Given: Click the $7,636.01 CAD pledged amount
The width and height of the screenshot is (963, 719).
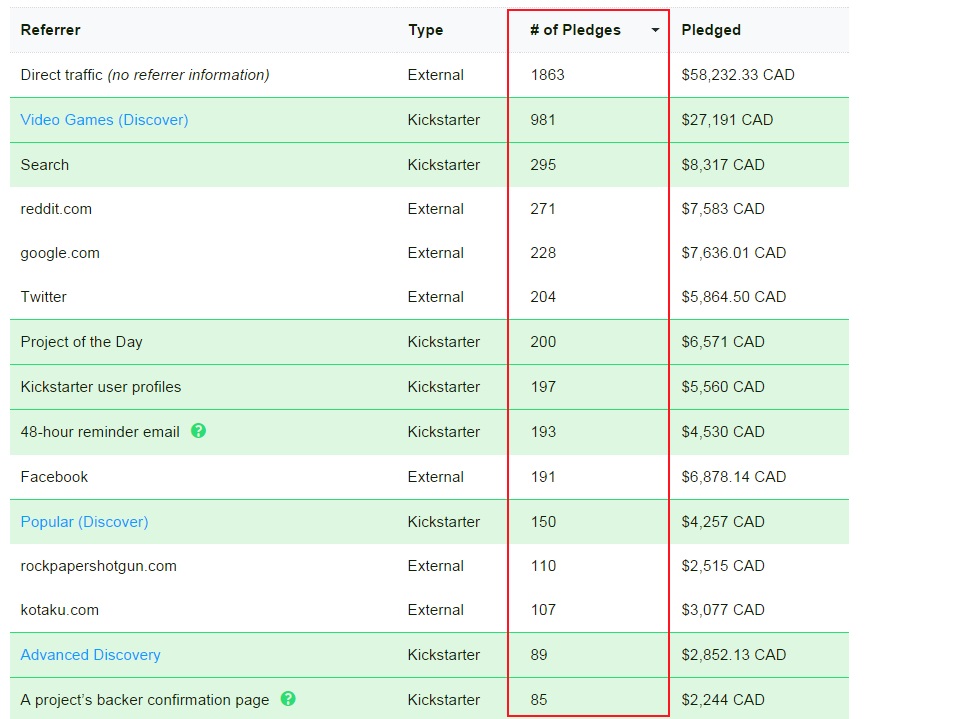Looking at the screenshot, I should [x=734, y=253].
